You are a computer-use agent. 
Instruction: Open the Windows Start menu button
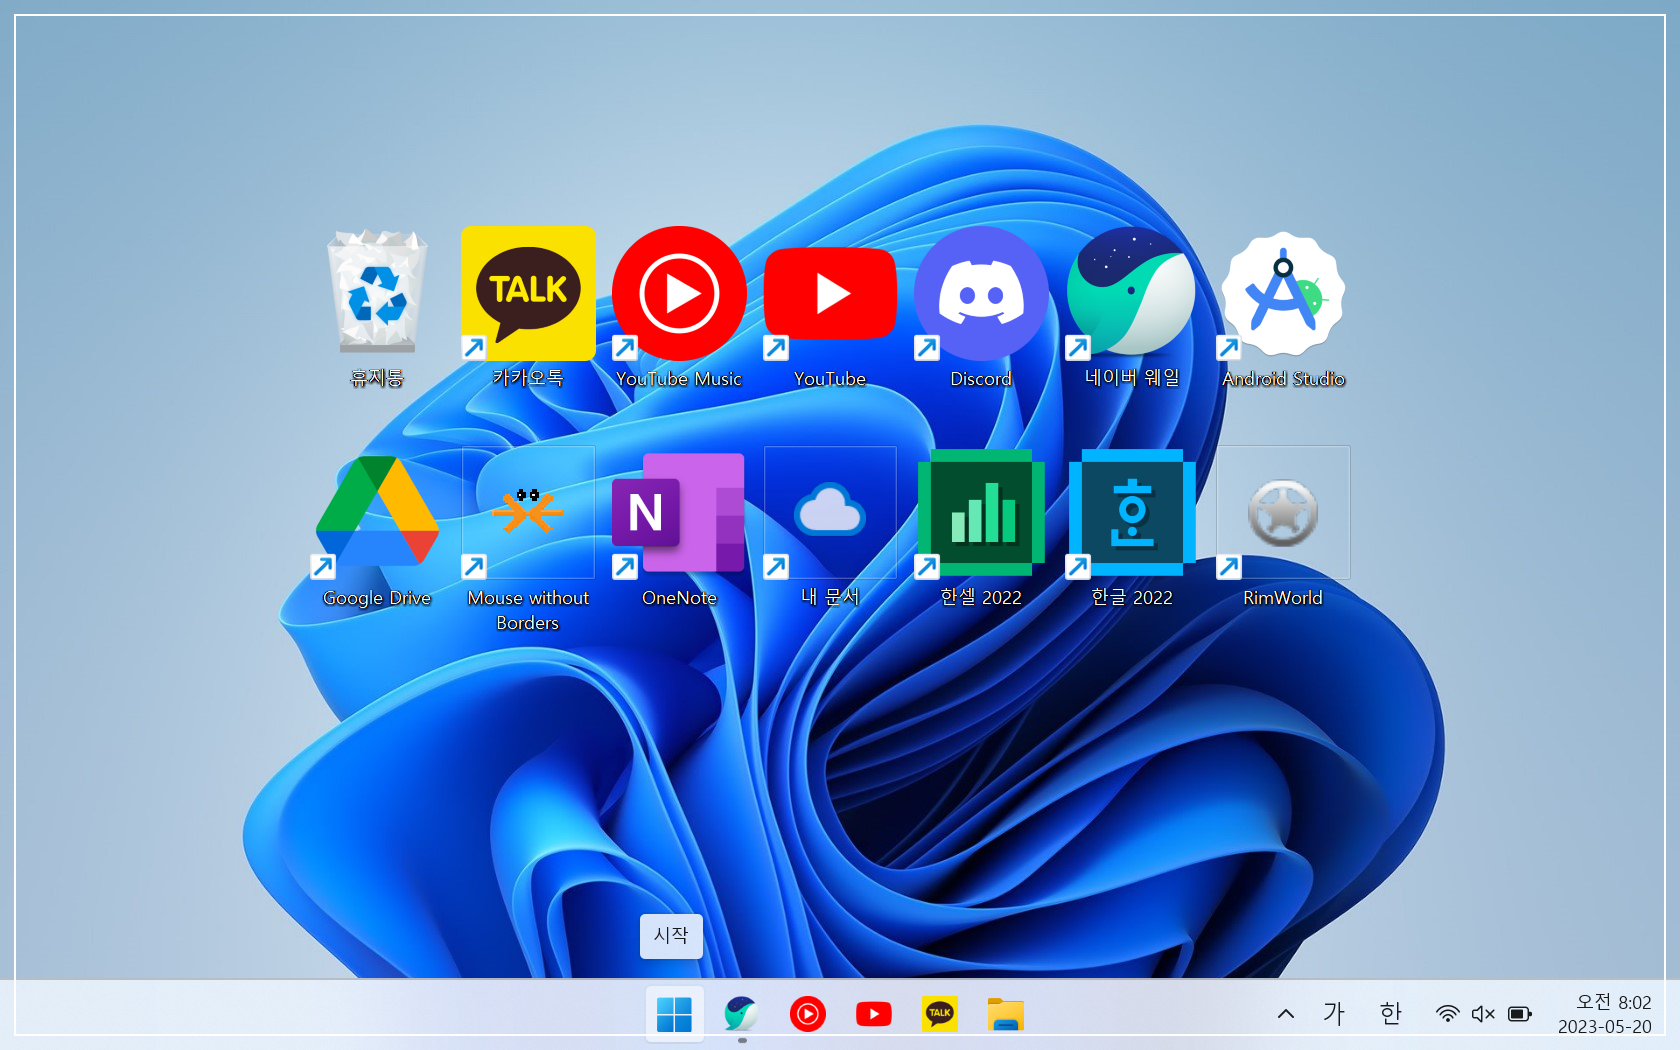click(674, 1014)
